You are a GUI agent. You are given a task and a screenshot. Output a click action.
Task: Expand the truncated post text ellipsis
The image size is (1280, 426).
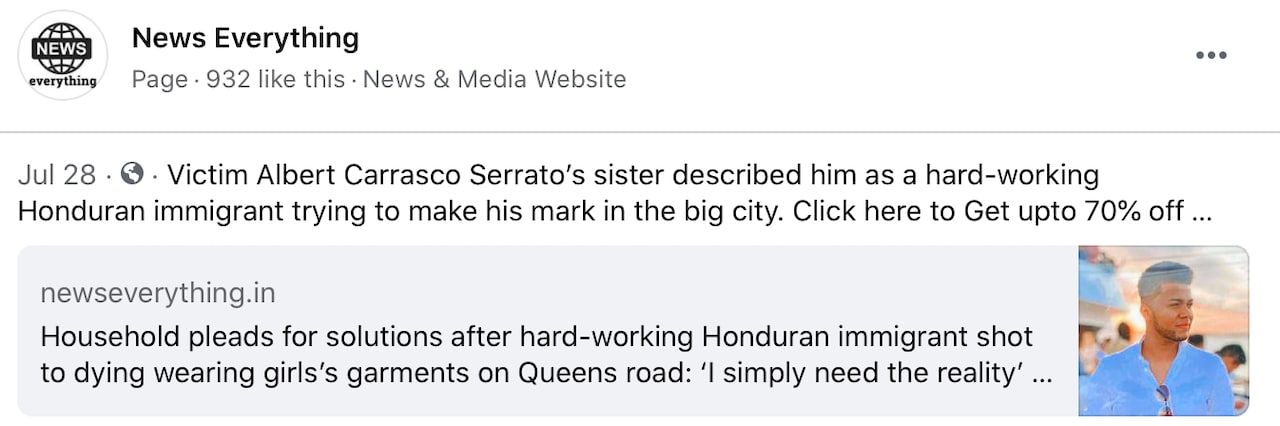(1203, 212)
